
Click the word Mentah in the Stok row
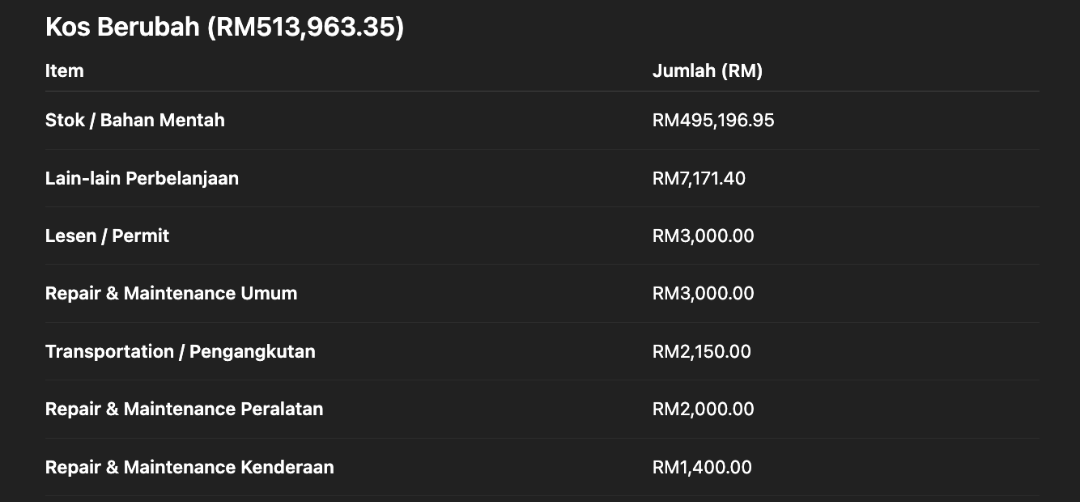point(191,120)
